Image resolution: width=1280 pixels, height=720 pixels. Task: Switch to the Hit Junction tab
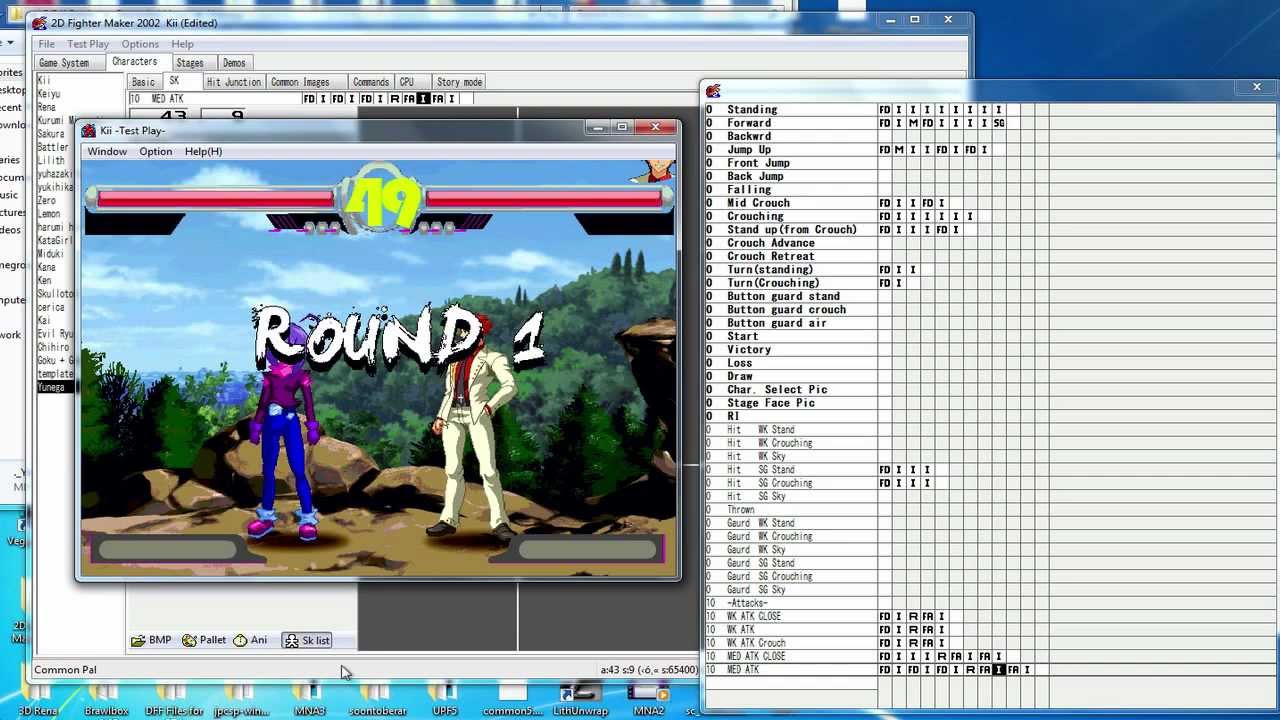click(x=234, y=82)
